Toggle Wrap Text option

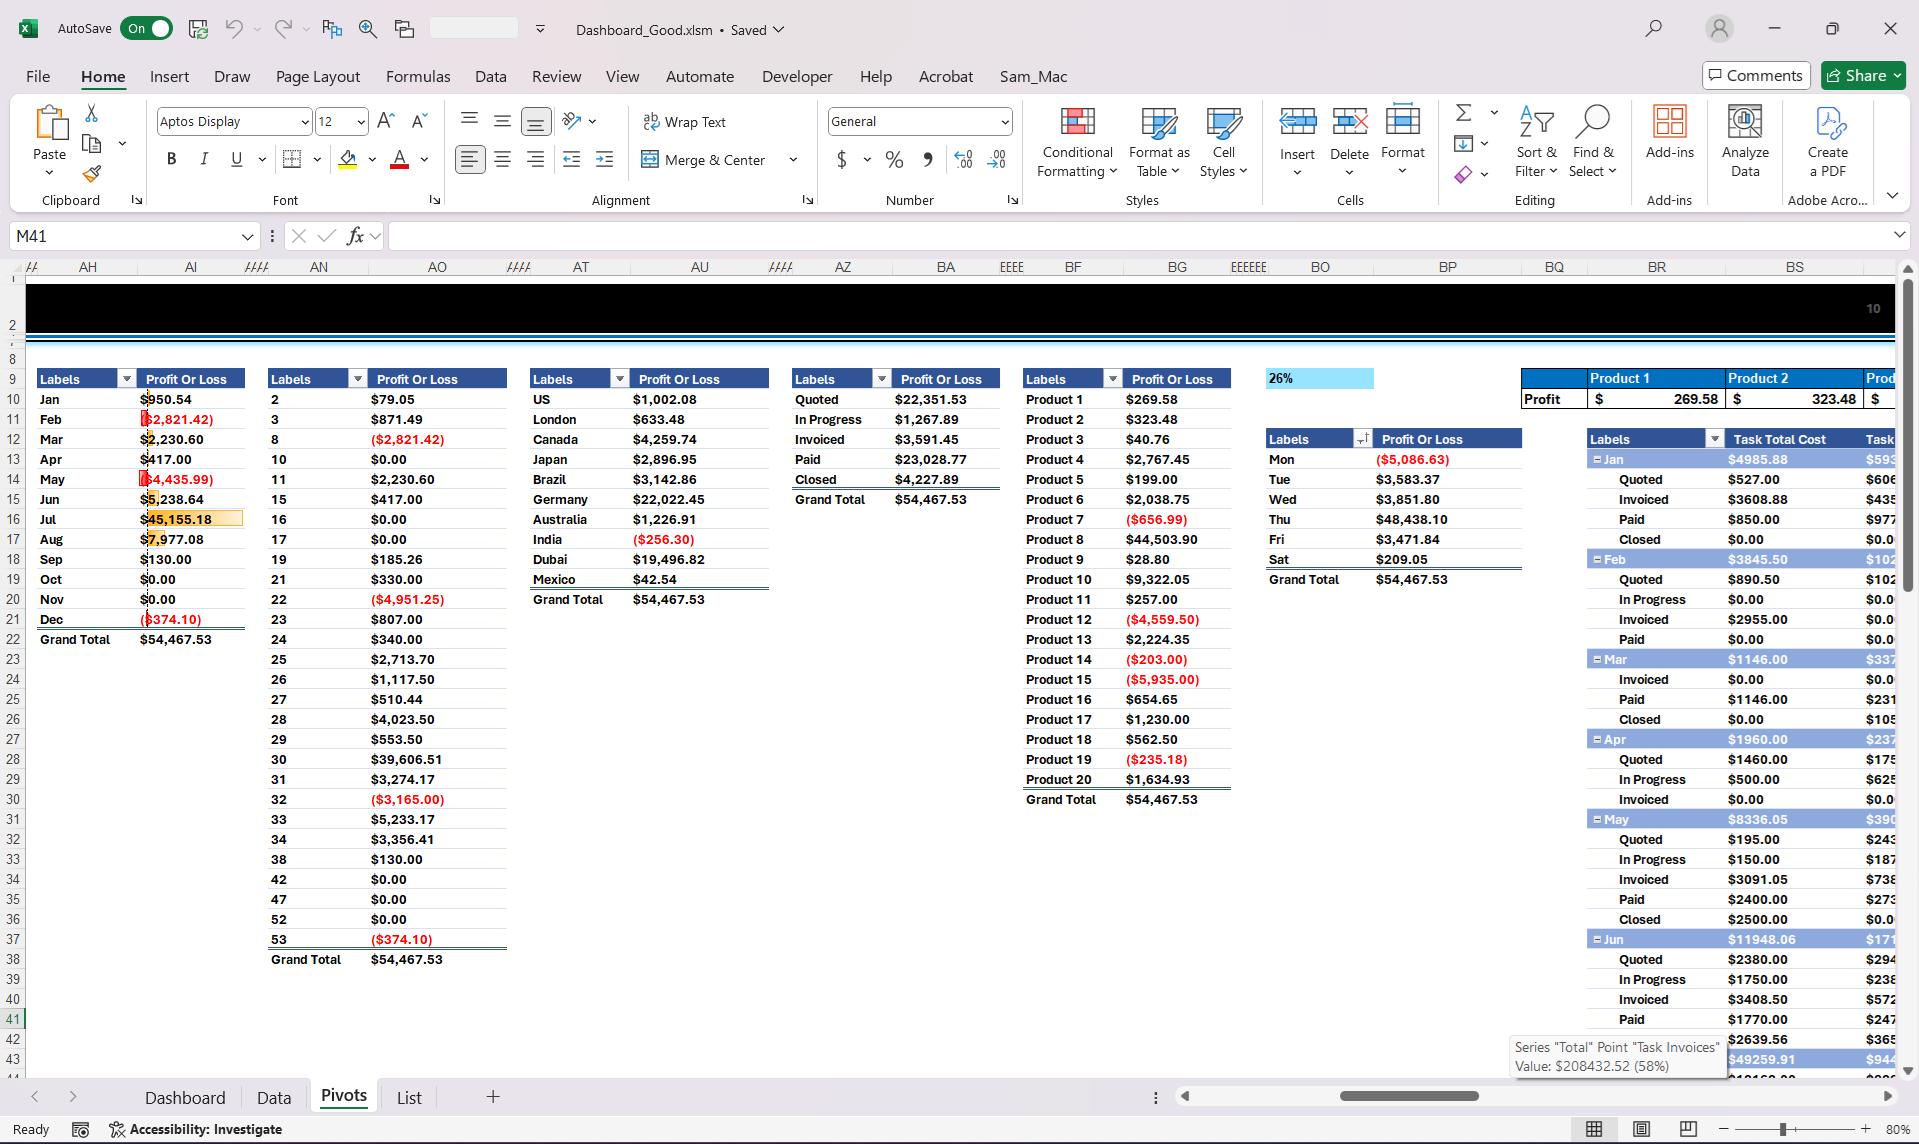click(x=684, y=122)
